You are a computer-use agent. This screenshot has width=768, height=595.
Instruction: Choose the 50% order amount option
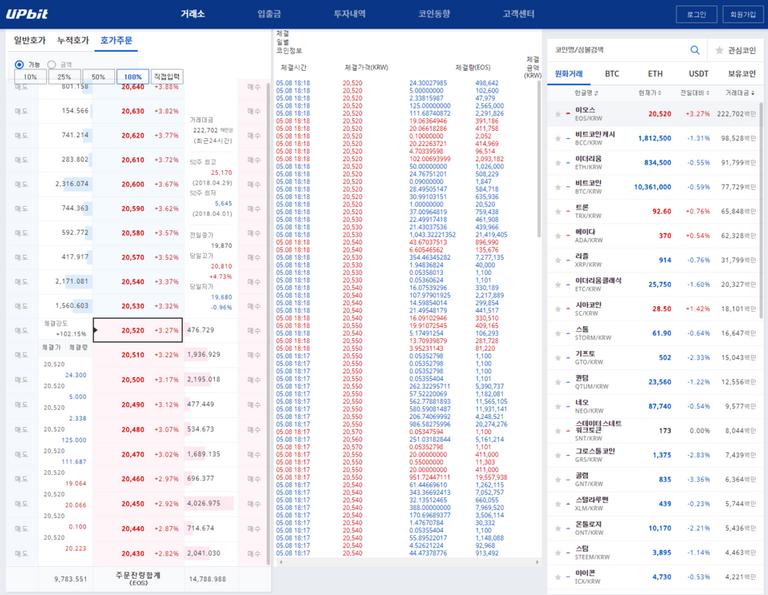coord(98,76)
